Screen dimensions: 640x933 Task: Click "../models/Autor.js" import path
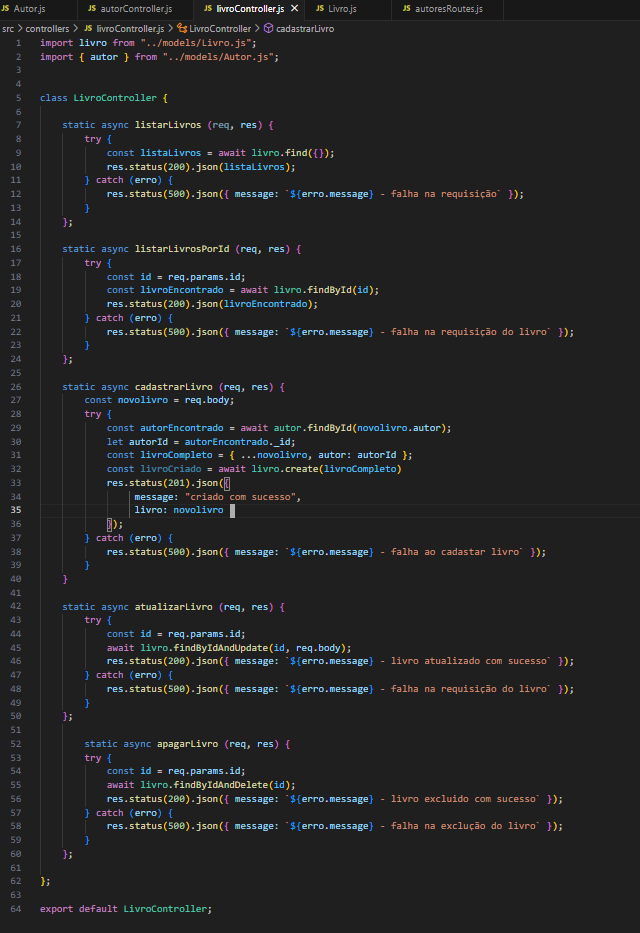point(218,57)
